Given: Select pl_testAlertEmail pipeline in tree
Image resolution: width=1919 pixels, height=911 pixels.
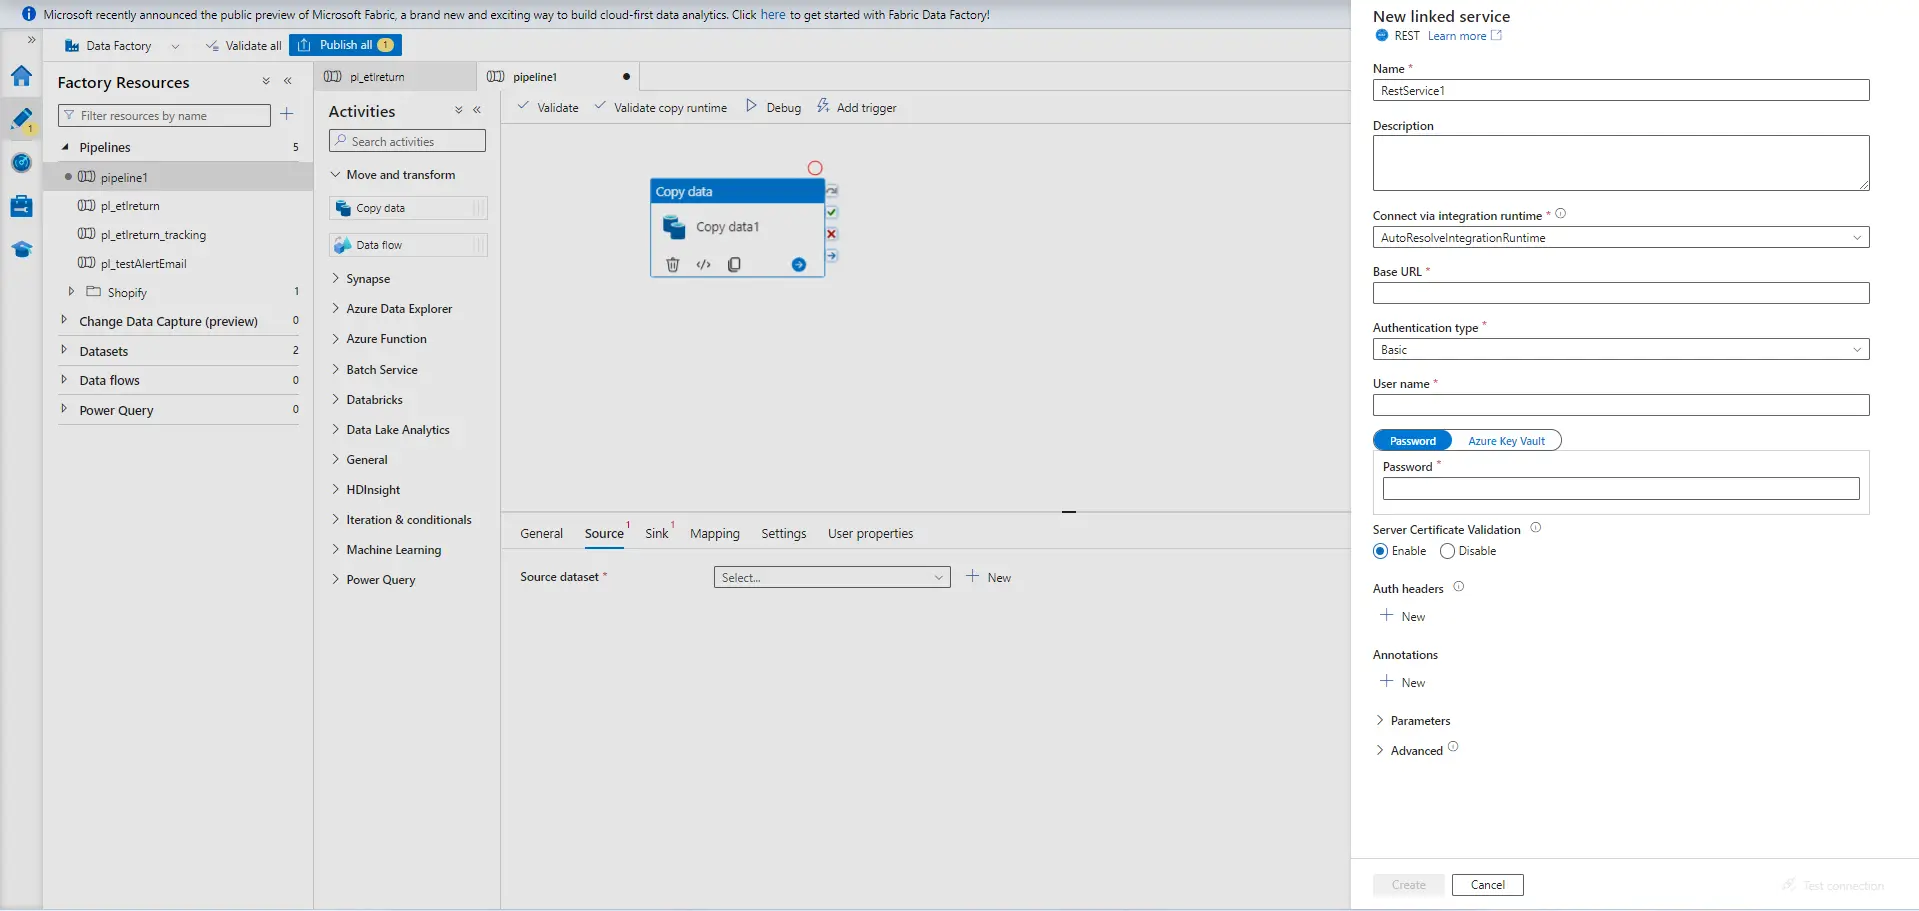Looking at the screenshot, I should [143, 264].
